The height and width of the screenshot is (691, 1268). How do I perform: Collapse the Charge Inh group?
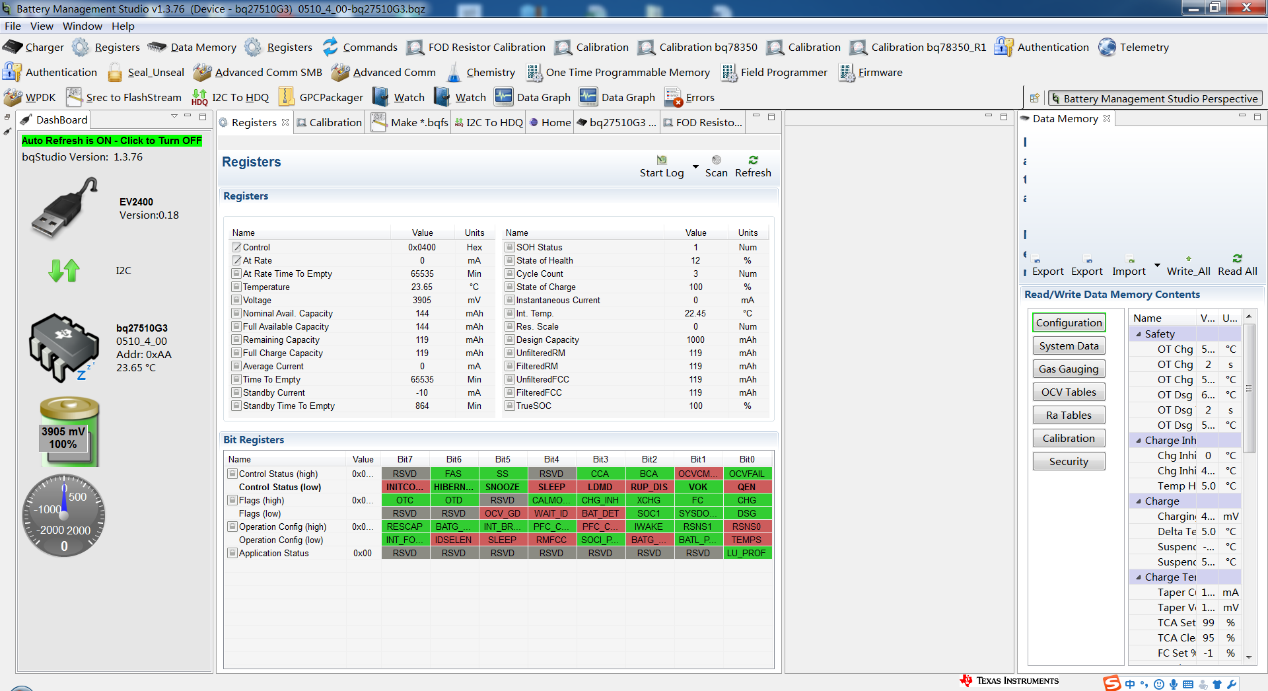click(x=1137, y=440)
